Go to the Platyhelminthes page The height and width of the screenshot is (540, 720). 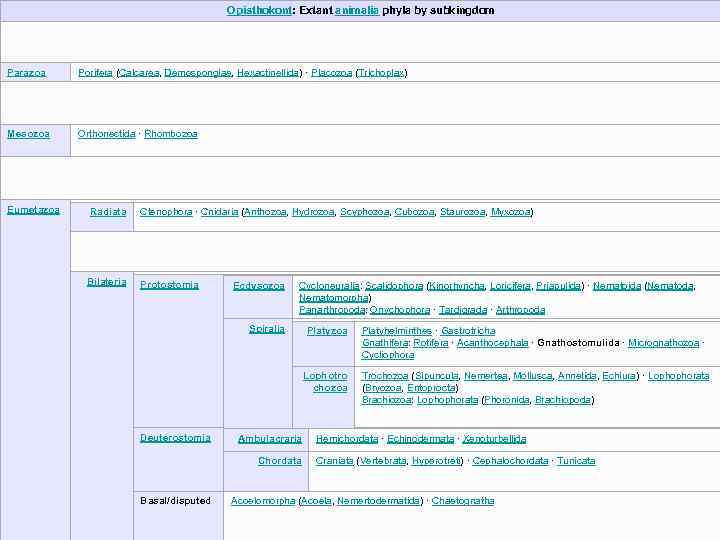tap(397, 331)
